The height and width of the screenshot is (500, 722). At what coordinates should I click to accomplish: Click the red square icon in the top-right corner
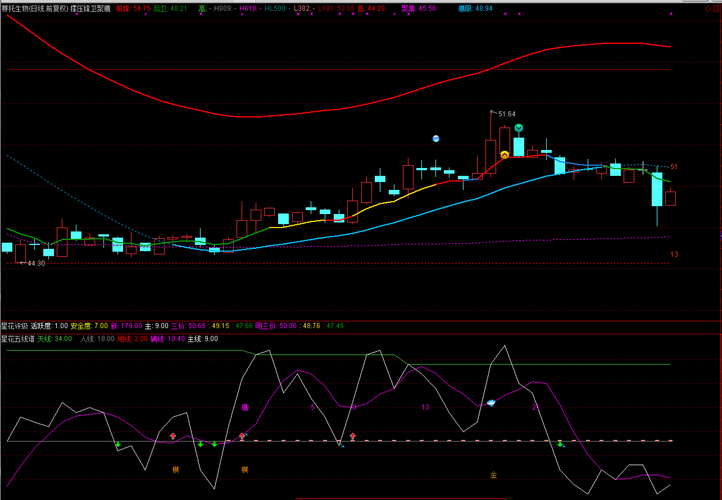point(716,9)
